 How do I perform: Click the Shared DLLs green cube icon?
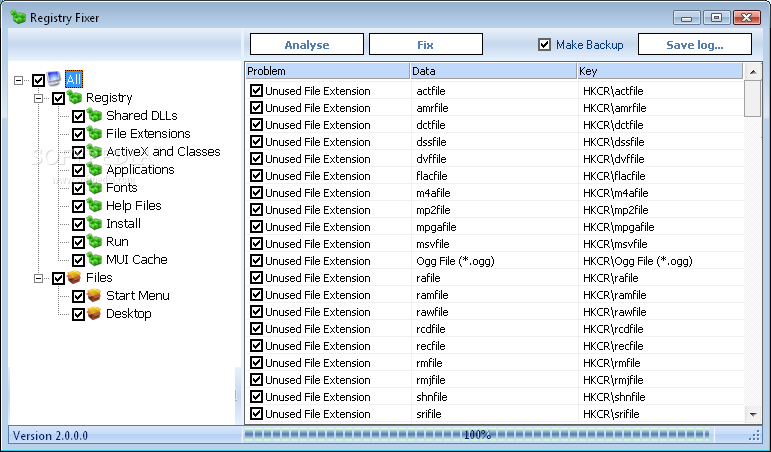tap(94, 115)
